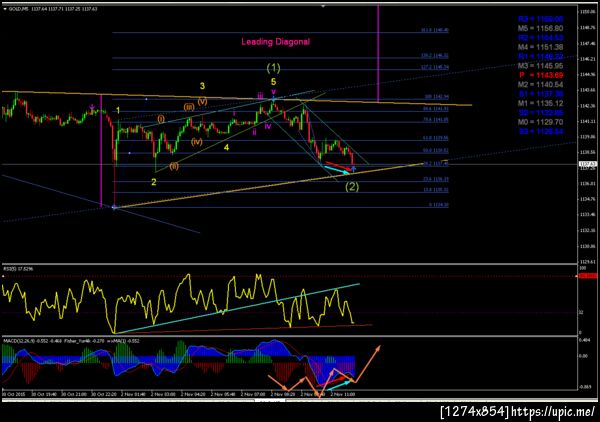This screenshot has height=422, width=600.
Task: Click the small triangle beside GOLD,M5
Action: tap(5, 9)
